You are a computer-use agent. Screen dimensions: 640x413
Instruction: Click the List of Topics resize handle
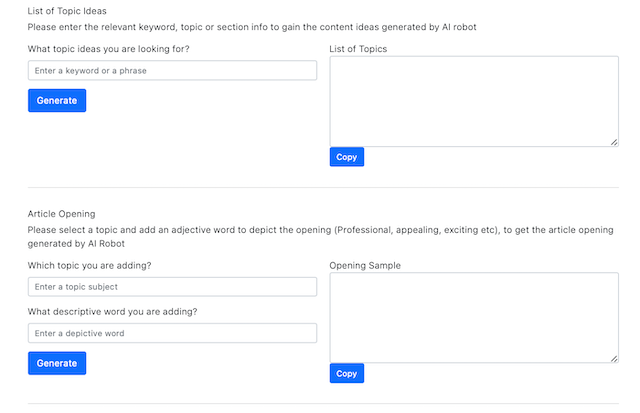[614, 142]
